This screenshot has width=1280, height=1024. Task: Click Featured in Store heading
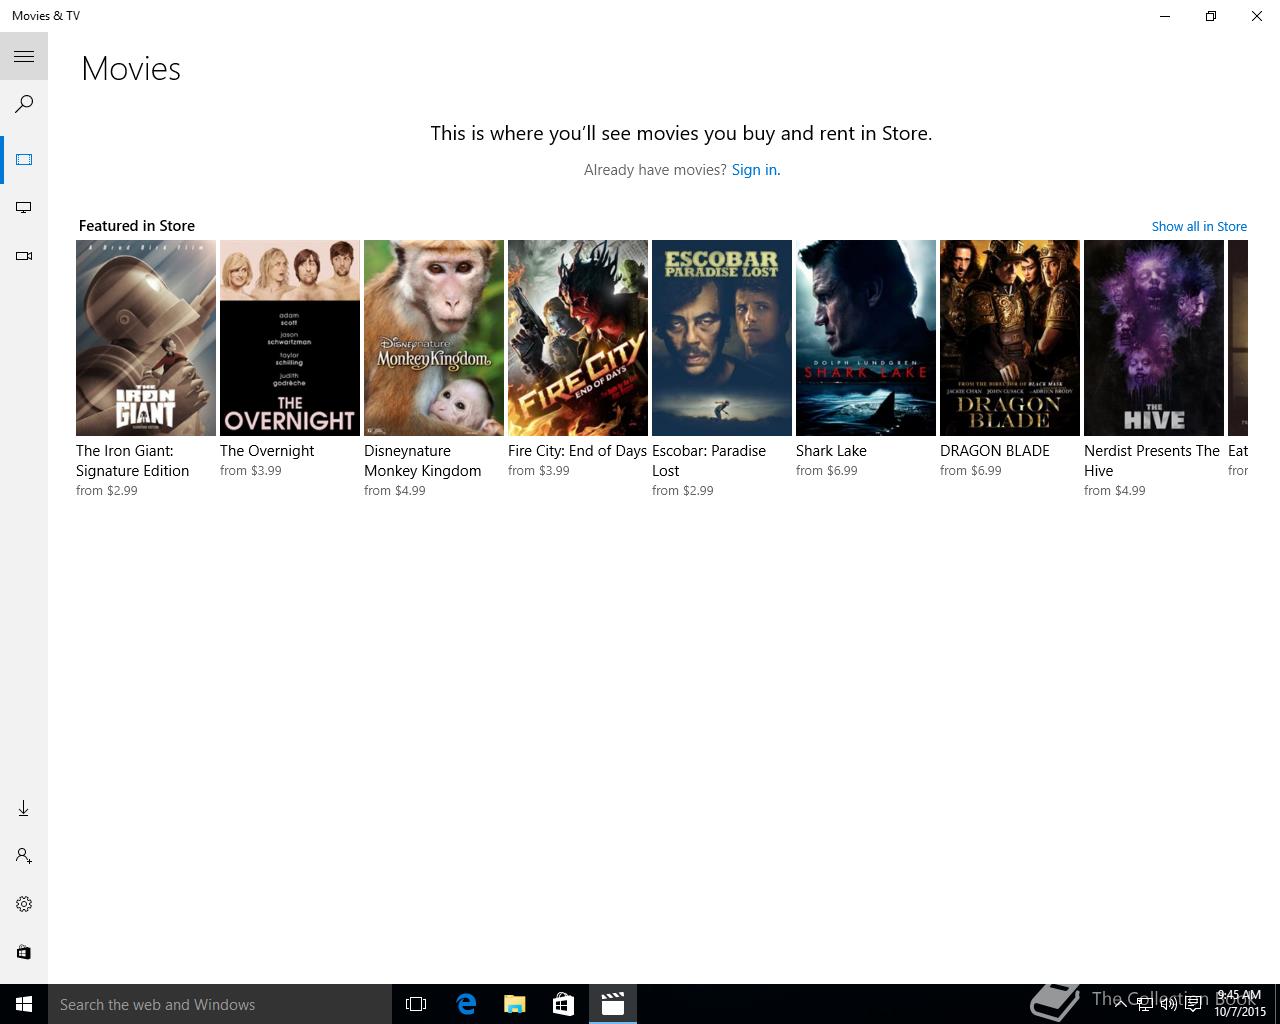click(137, 226)
